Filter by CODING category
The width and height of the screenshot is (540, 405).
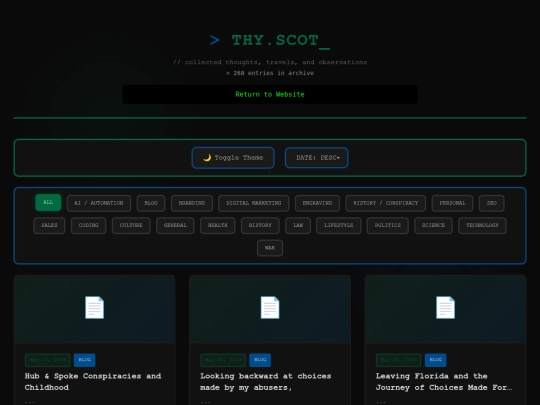(89, 226)
